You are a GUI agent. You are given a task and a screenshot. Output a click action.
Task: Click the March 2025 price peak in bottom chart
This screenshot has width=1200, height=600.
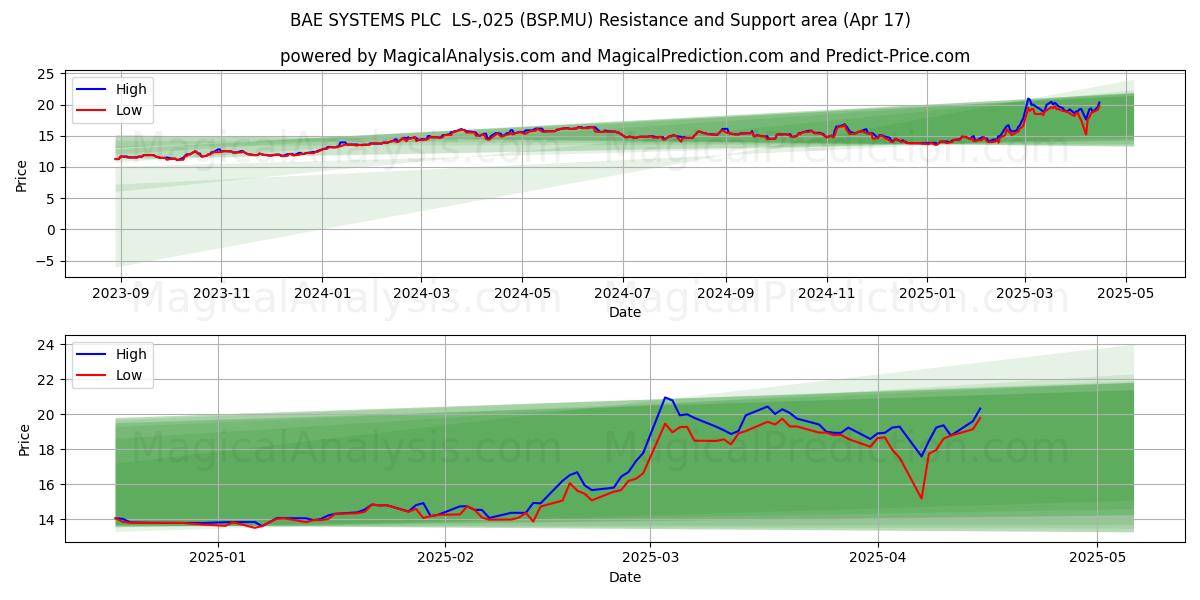click(x=665, y=397)
